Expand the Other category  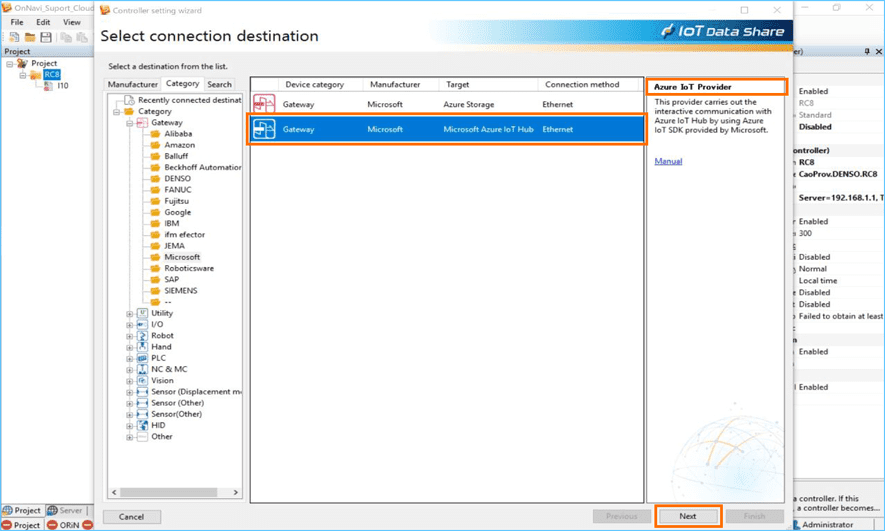point(129,437)
